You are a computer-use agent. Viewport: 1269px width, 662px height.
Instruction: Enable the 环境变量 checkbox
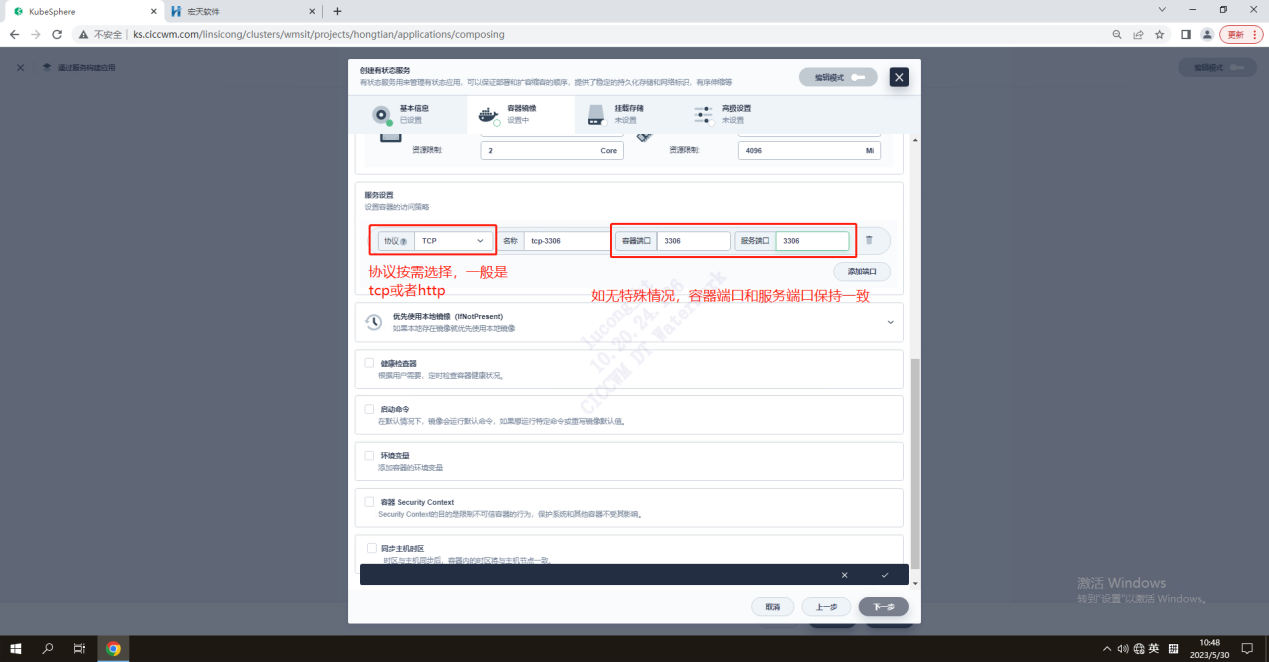tap(370, 455)
